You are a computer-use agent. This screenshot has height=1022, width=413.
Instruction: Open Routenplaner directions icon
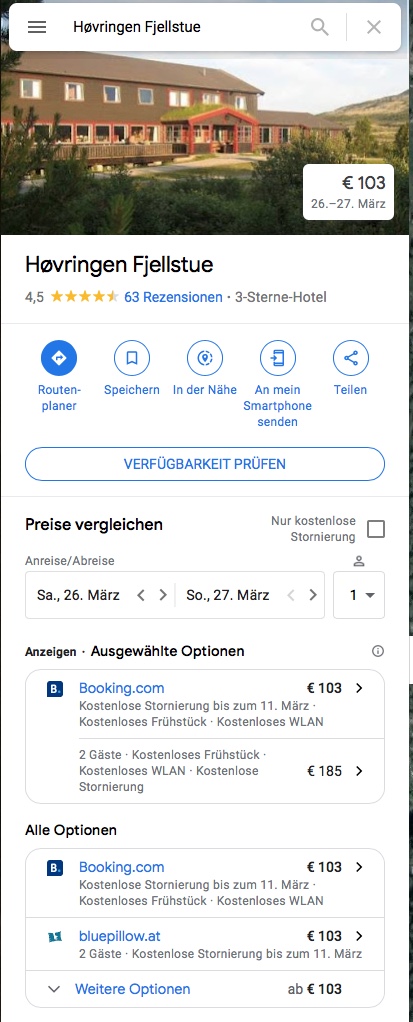point(59,358)
